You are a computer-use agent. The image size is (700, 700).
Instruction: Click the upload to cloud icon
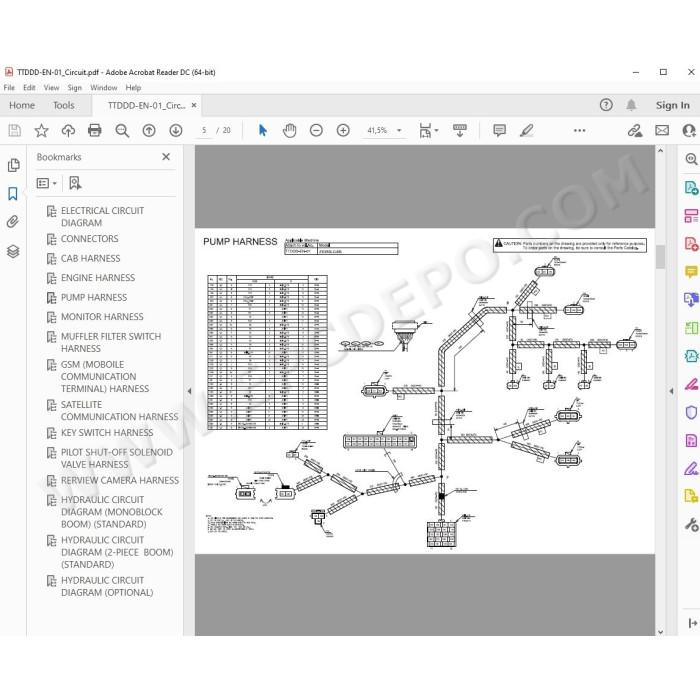(68, 130)
